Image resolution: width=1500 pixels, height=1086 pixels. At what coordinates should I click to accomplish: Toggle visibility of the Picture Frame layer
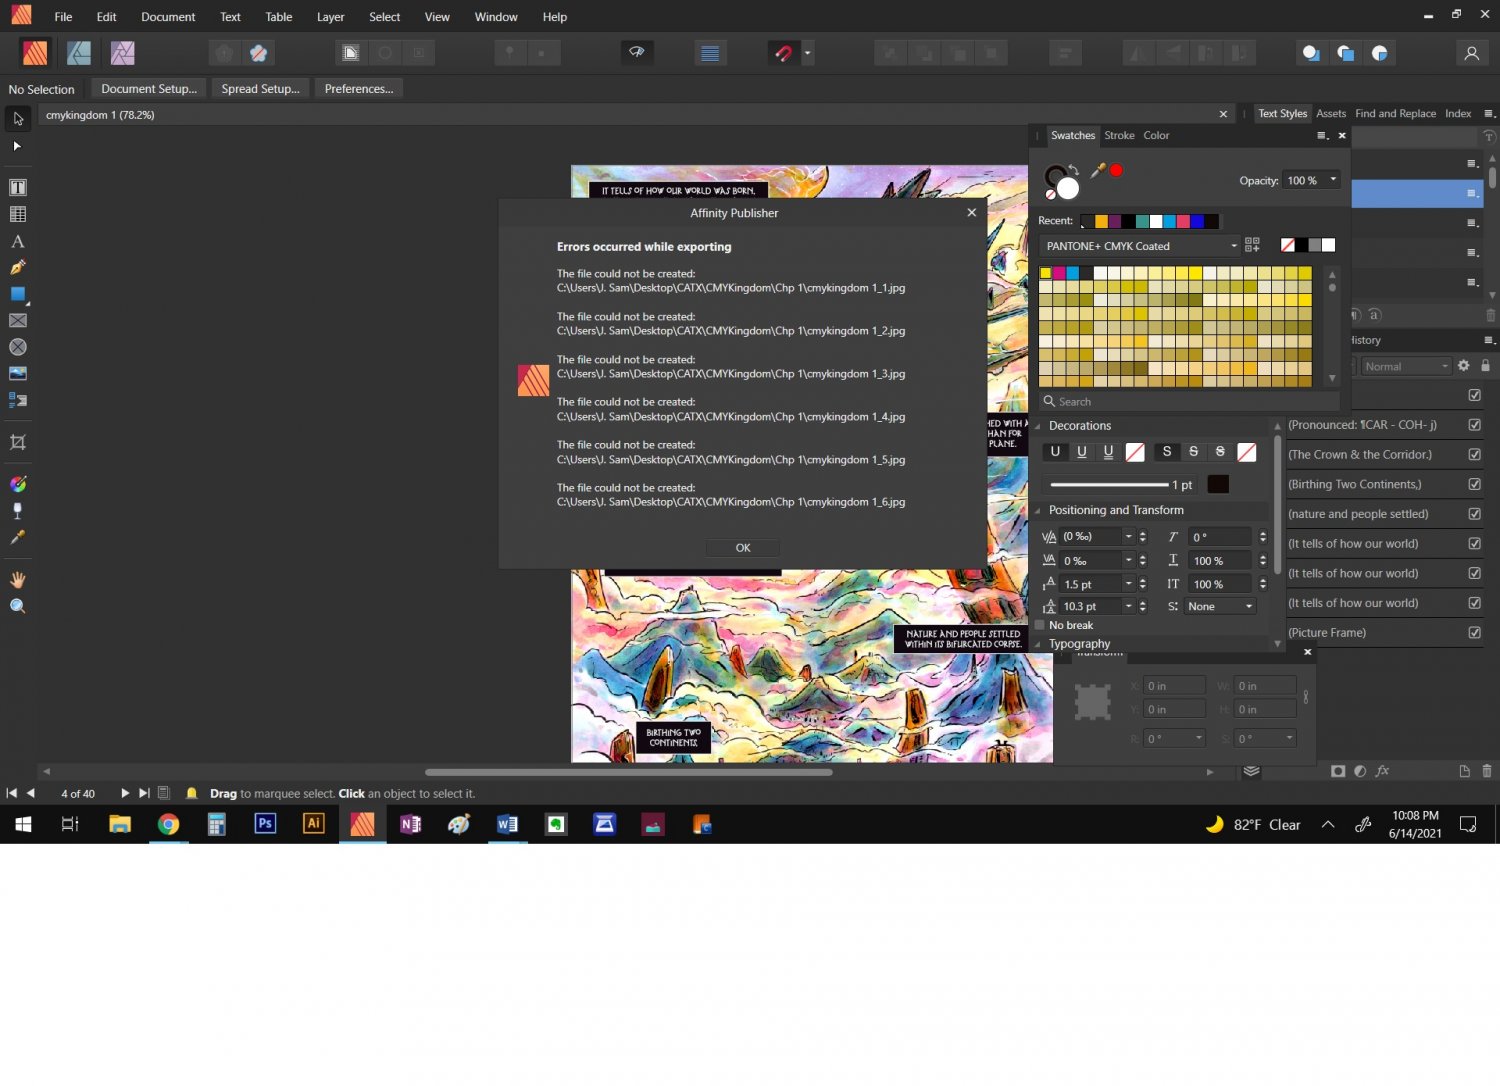pos(1474,633)
